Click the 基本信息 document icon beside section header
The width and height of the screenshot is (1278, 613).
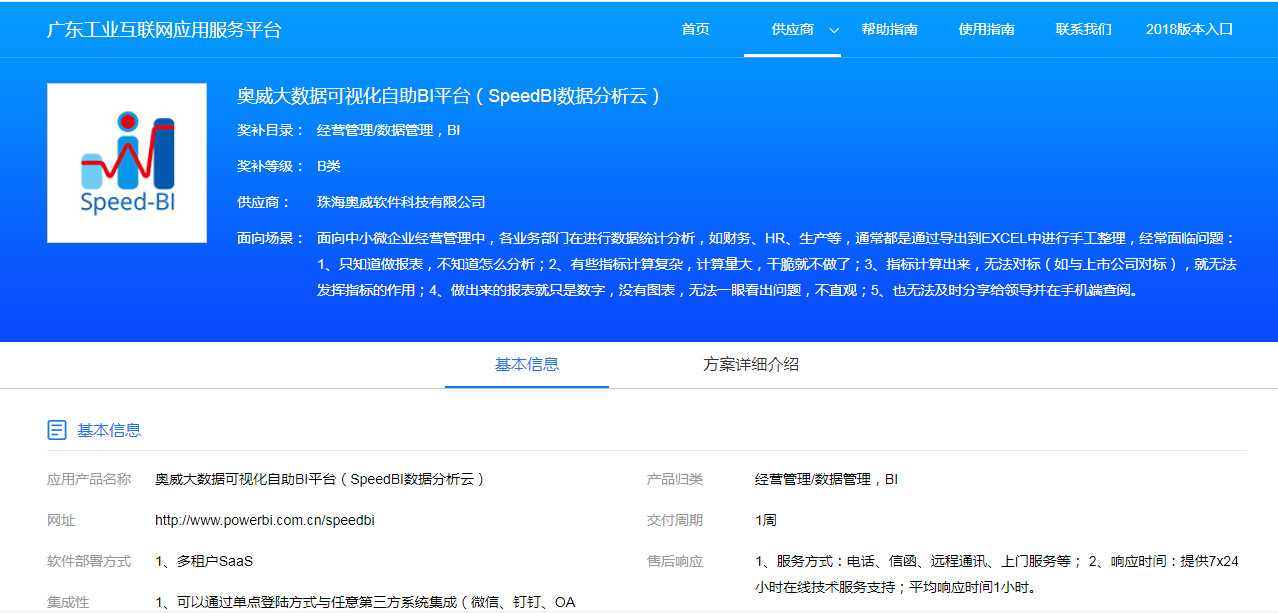(x=55, y=429)
